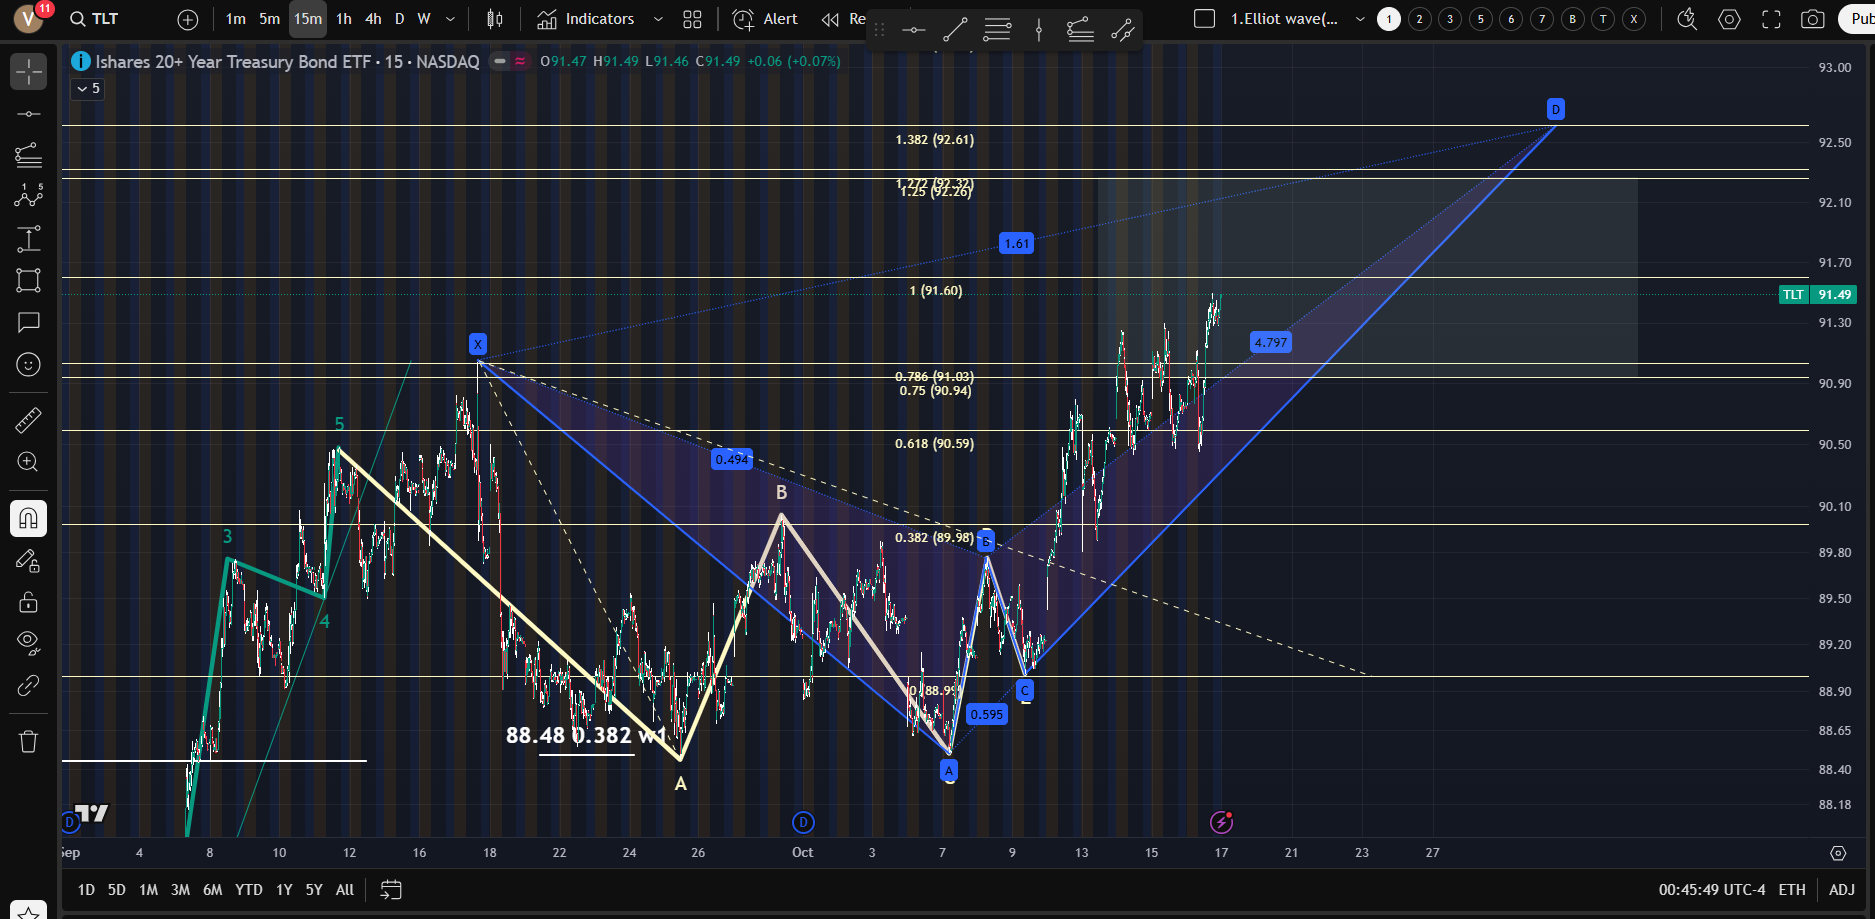Screen dimensions: 1875x919
Task: Open chart type candlestick selector
Action: [x=494, y=19]
